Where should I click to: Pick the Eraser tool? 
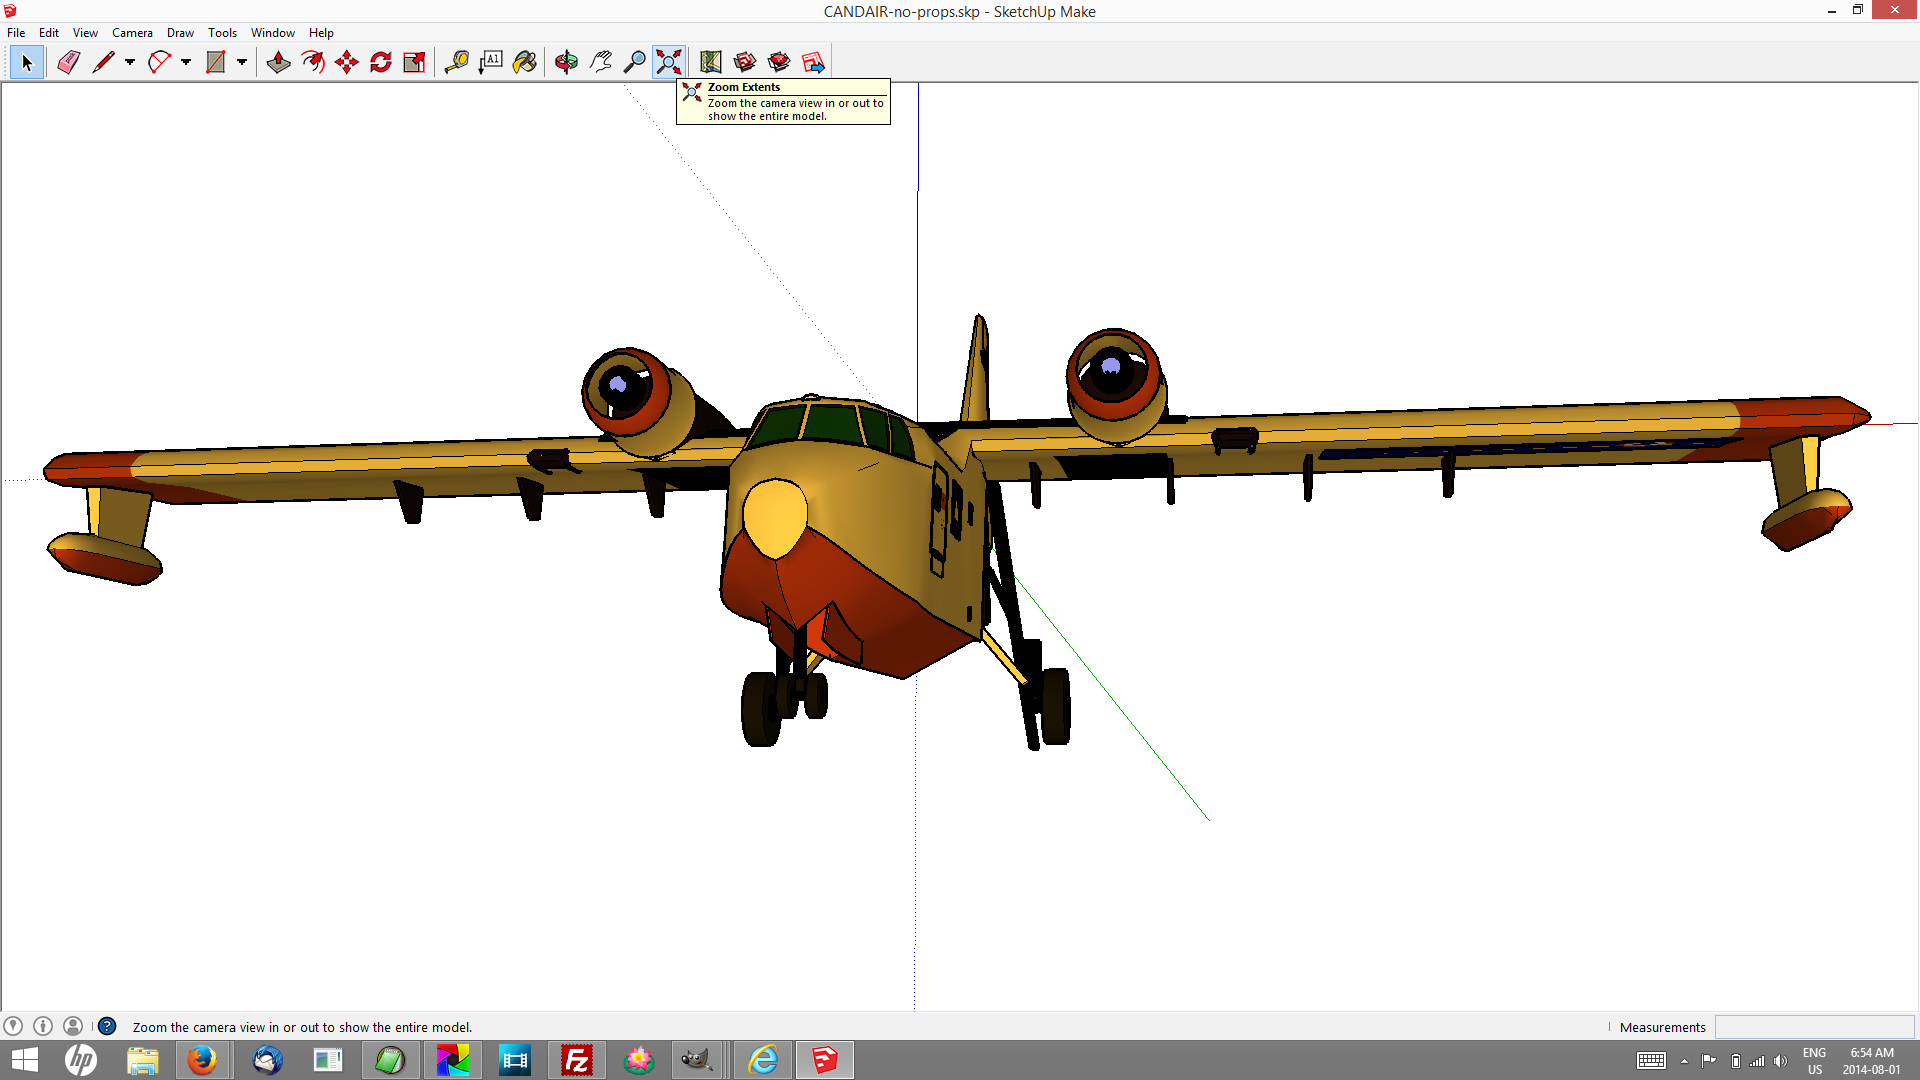(68, 62)
